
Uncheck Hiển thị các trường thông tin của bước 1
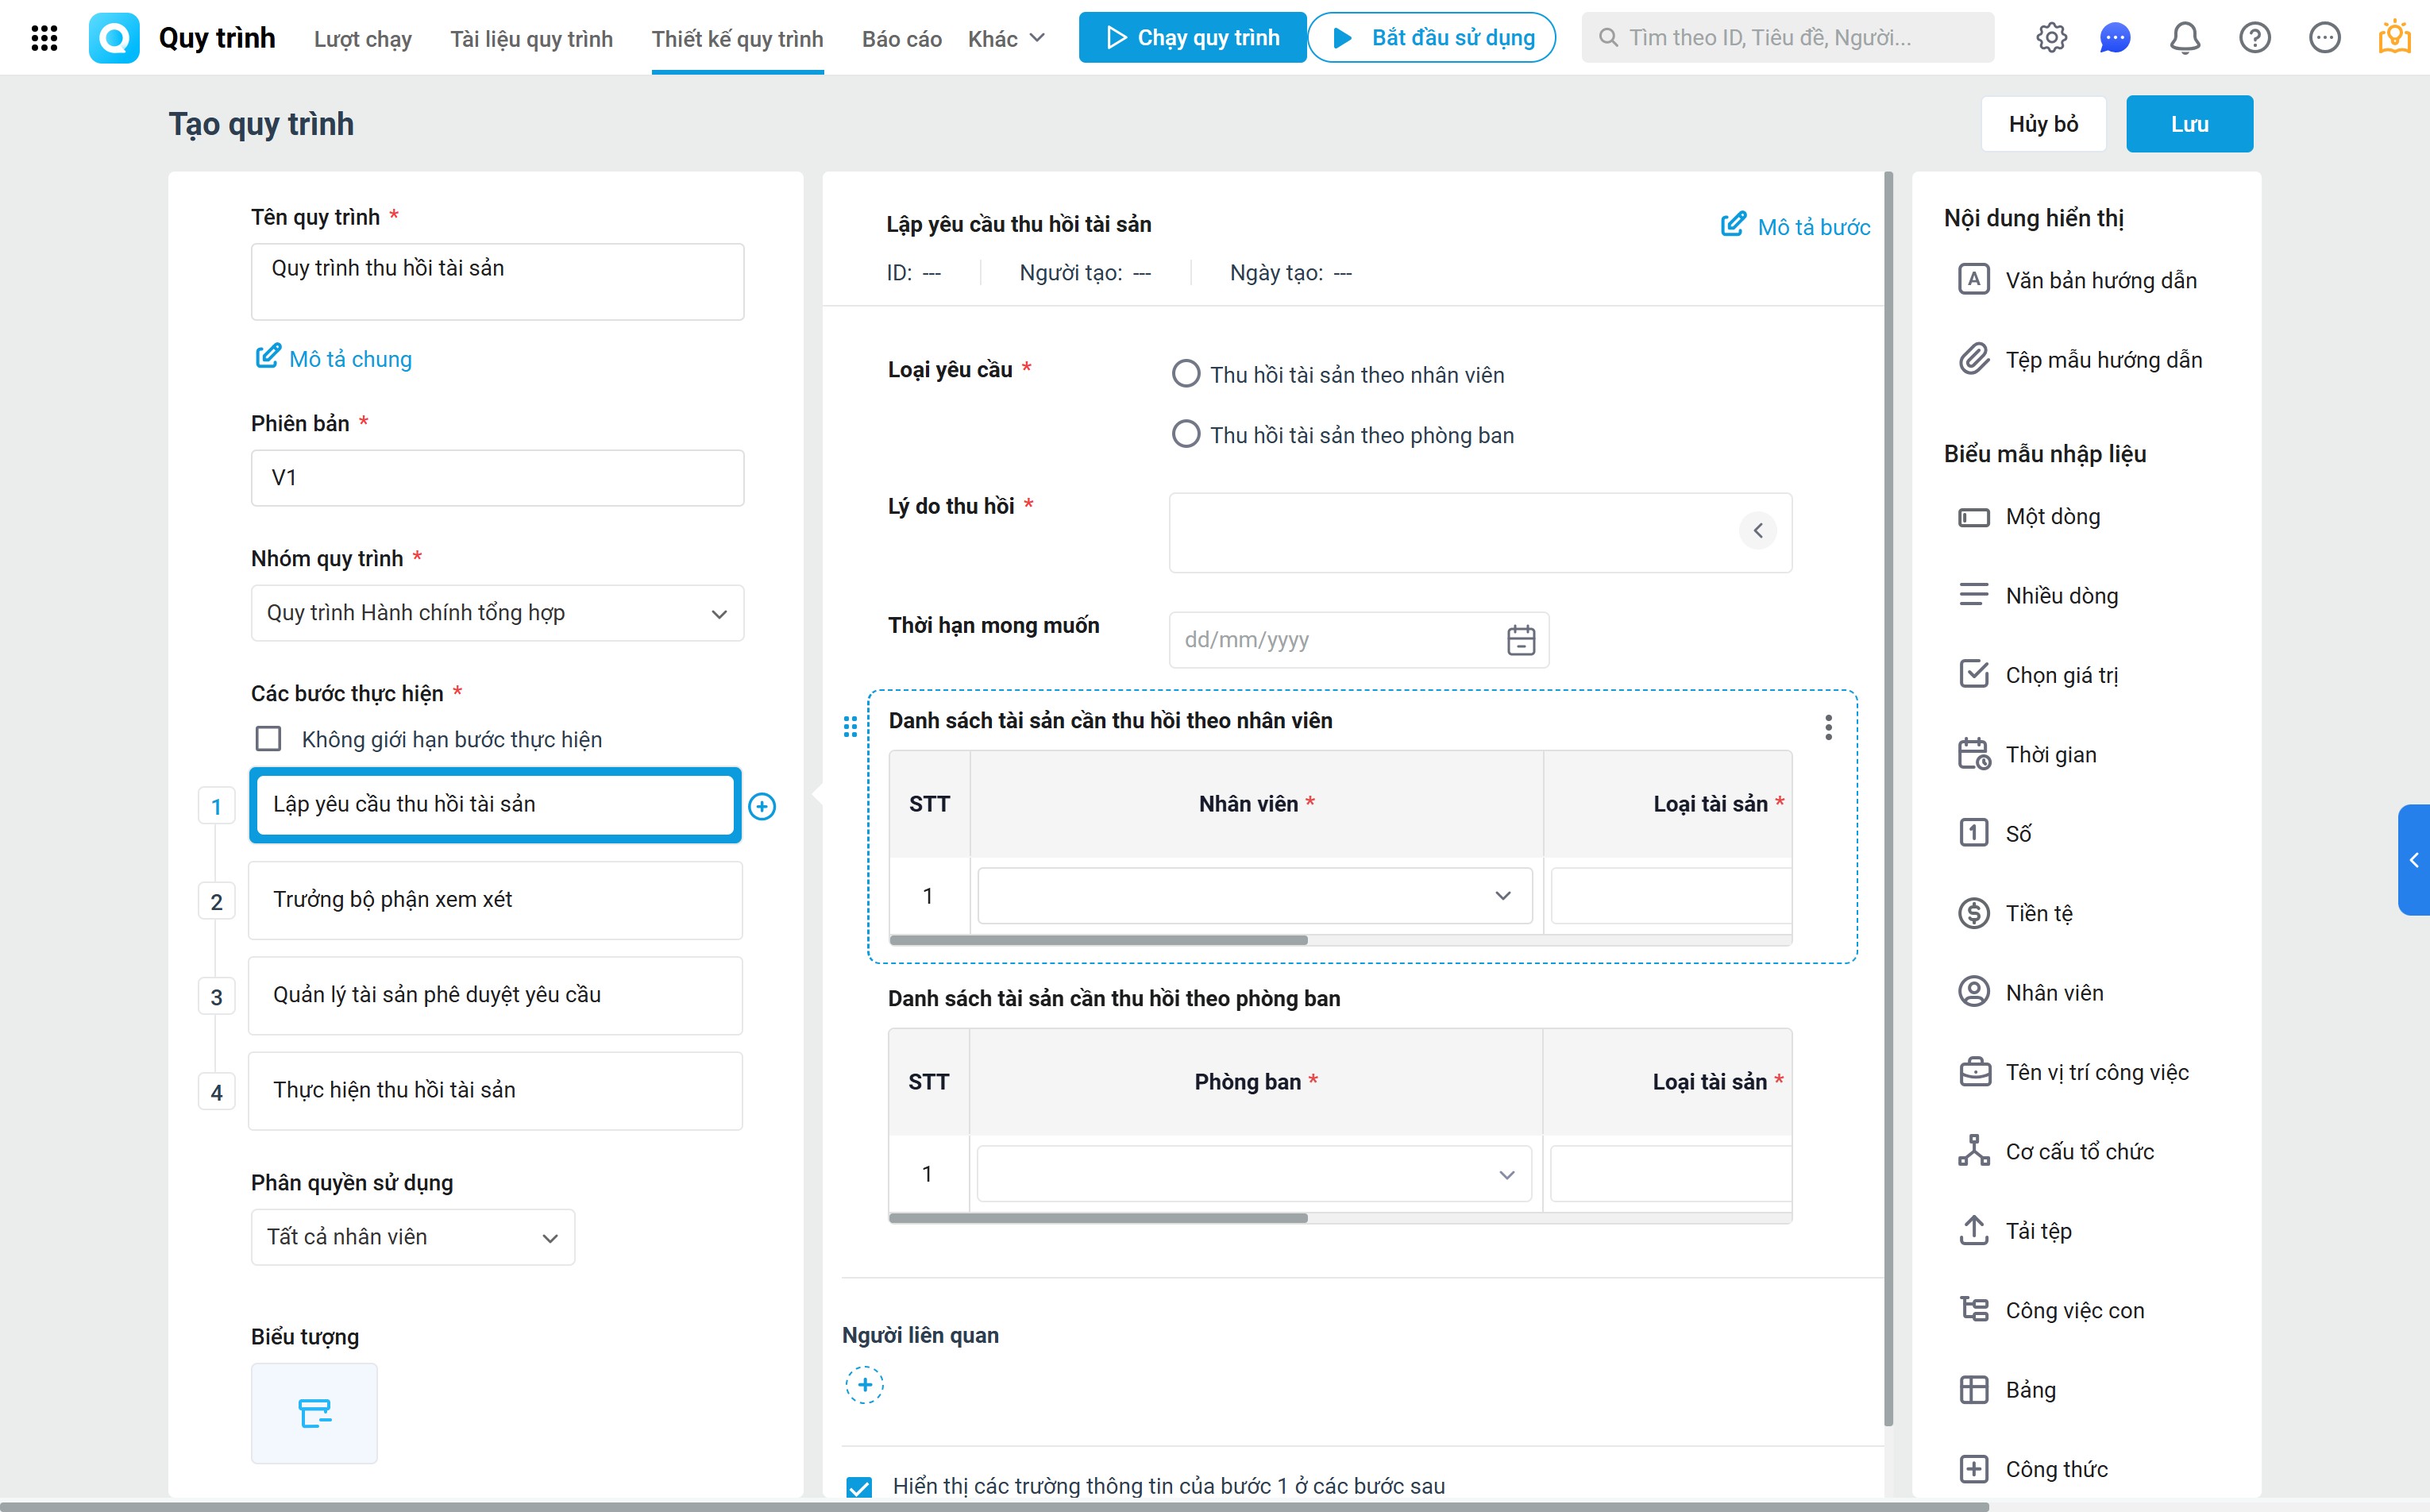pos(859,1487)
